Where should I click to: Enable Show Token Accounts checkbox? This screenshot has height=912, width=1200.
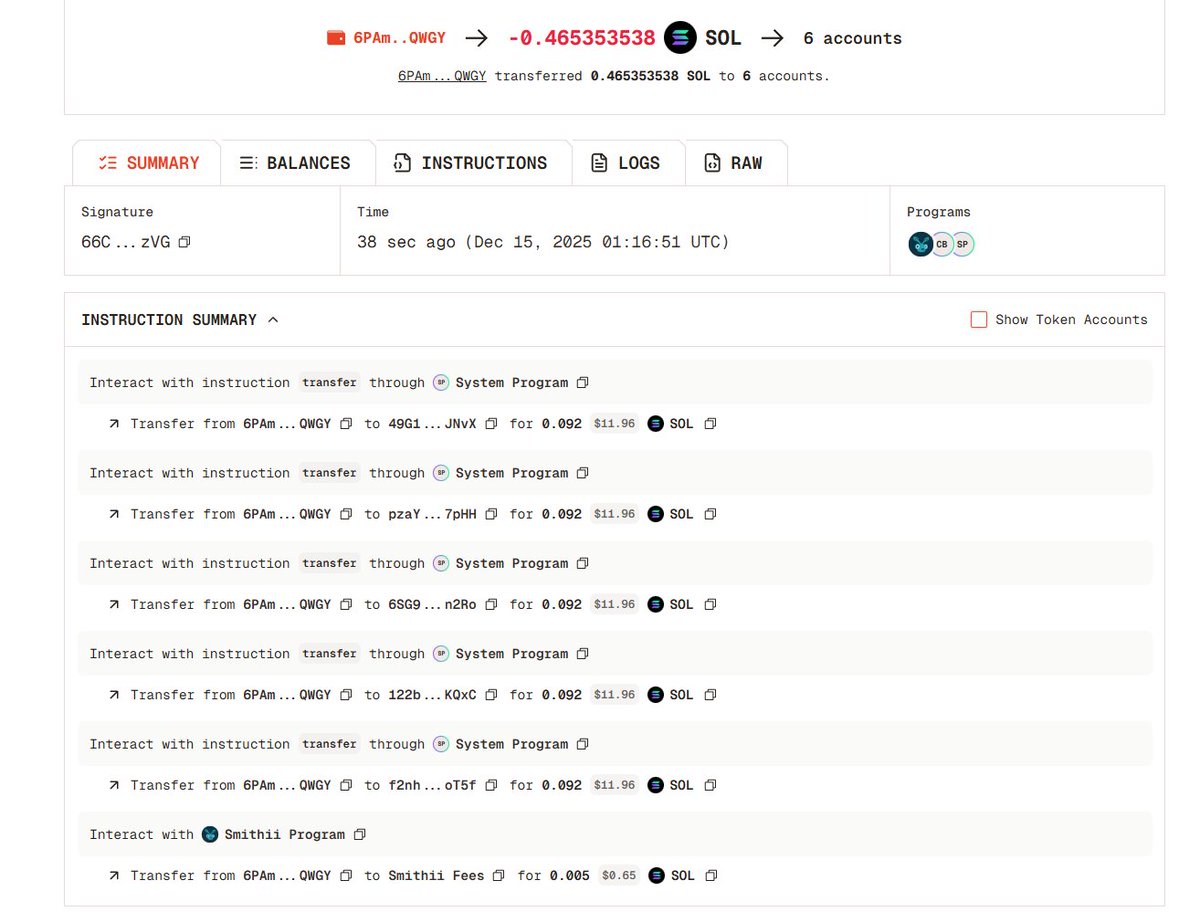coord(979,320)
